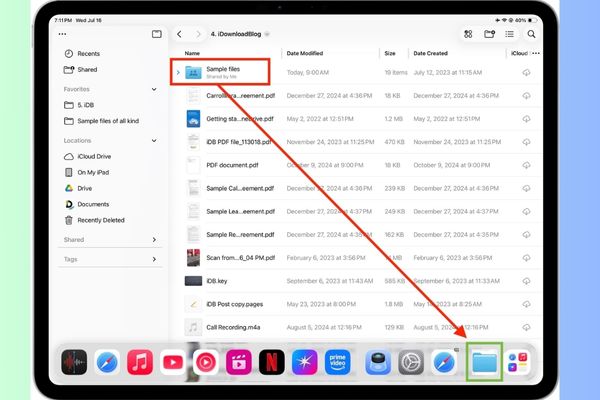Image resolution: width=600 pixels, height=400 pixels.
Task: Open Voice Memos from the Dock
Action: pyautogui.click(x=74, y=362)
